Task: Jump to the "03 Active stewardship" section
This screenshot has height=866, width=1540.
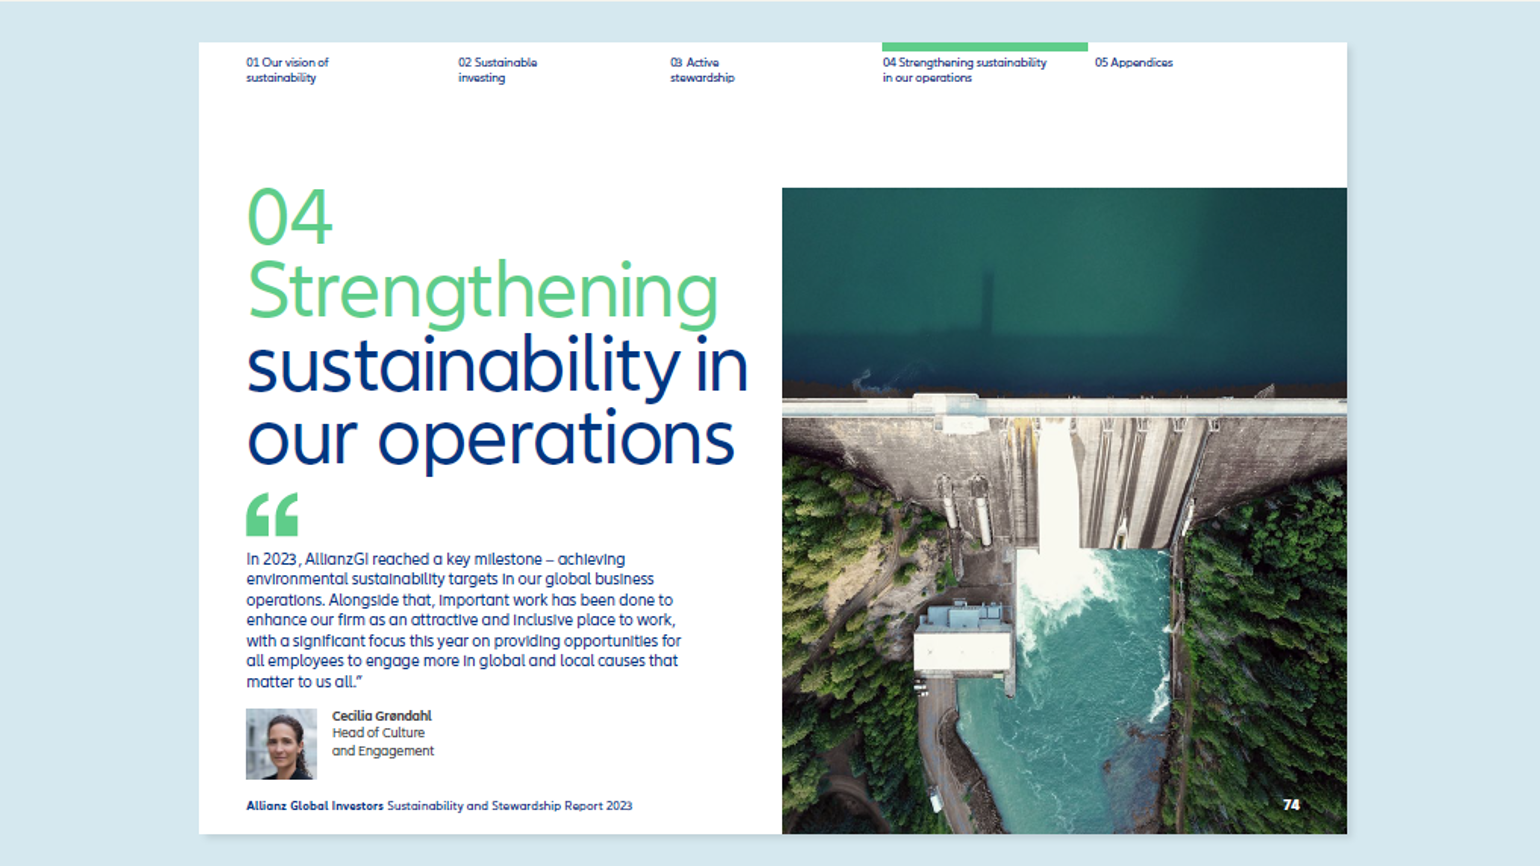Action: 702,70
